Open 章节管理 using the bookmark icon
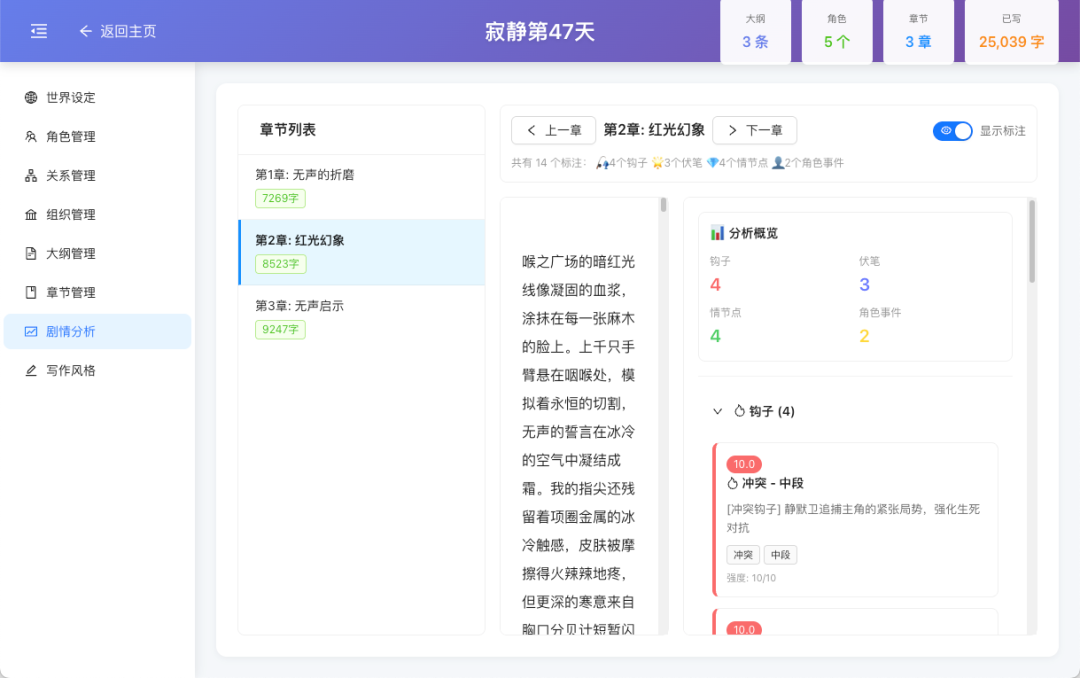The width and height of the screenshot is (1080, 678). tap(30, 292)
